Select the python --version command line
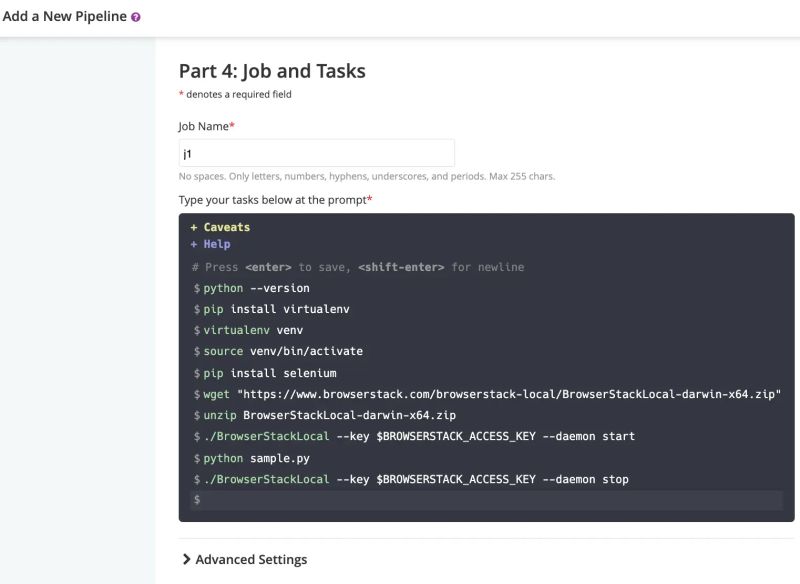The width and height of the screenshot is (800, 584). click(x=253, y=288)
